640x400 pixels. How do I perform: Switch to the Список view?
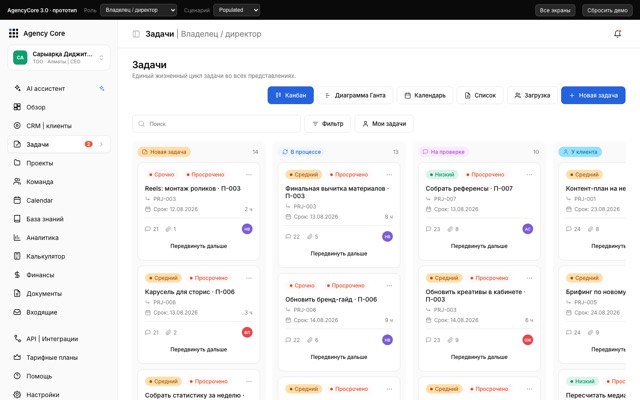click(480, 95)
